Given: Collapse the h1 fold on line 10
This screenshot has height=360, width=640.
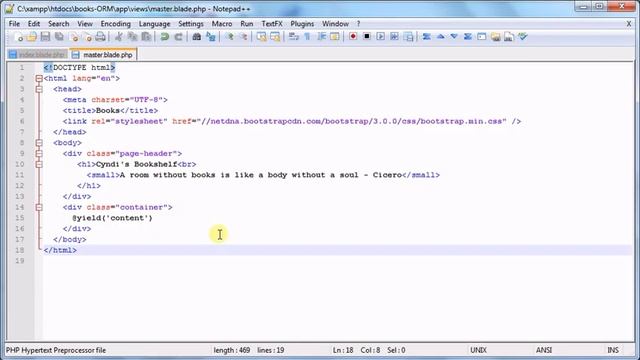Looking at the screenshot, I should (39, 164).
